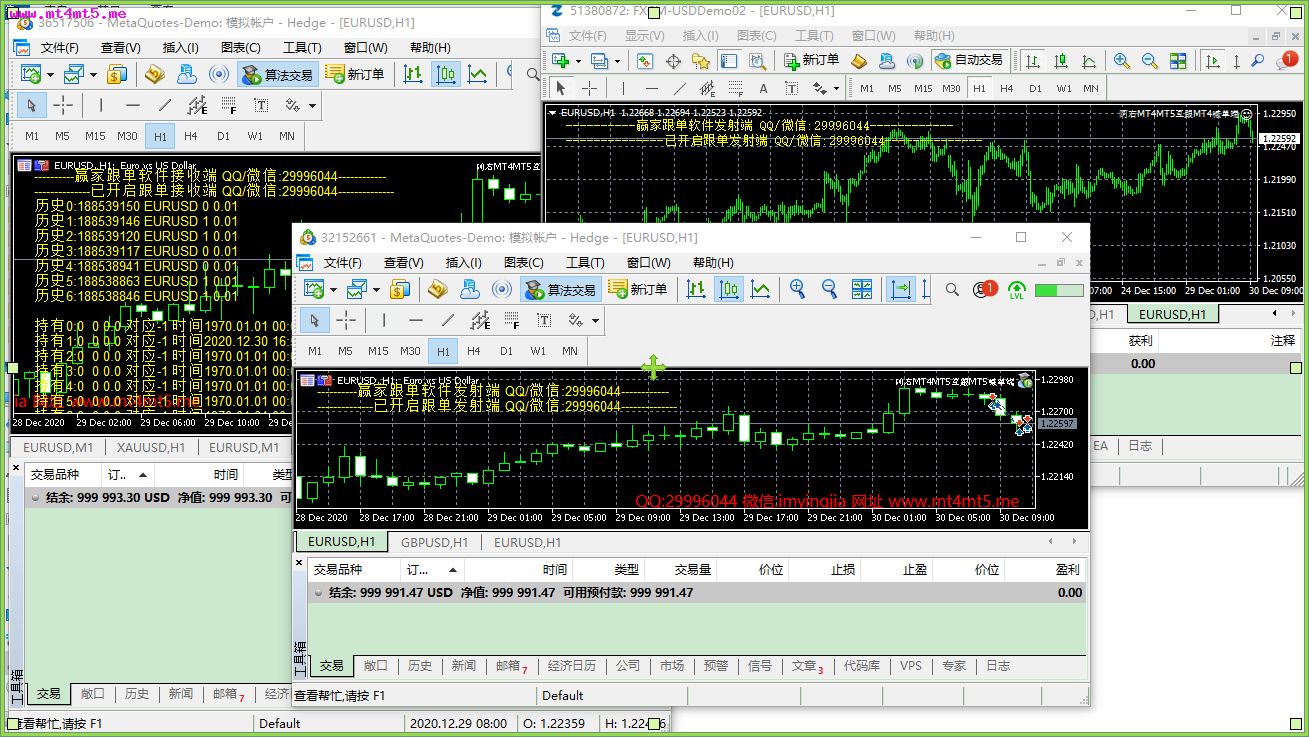This screenshot has height=737, width=1309.
Task: Open the notifications icon with red badge in front window
Action: 985,289
